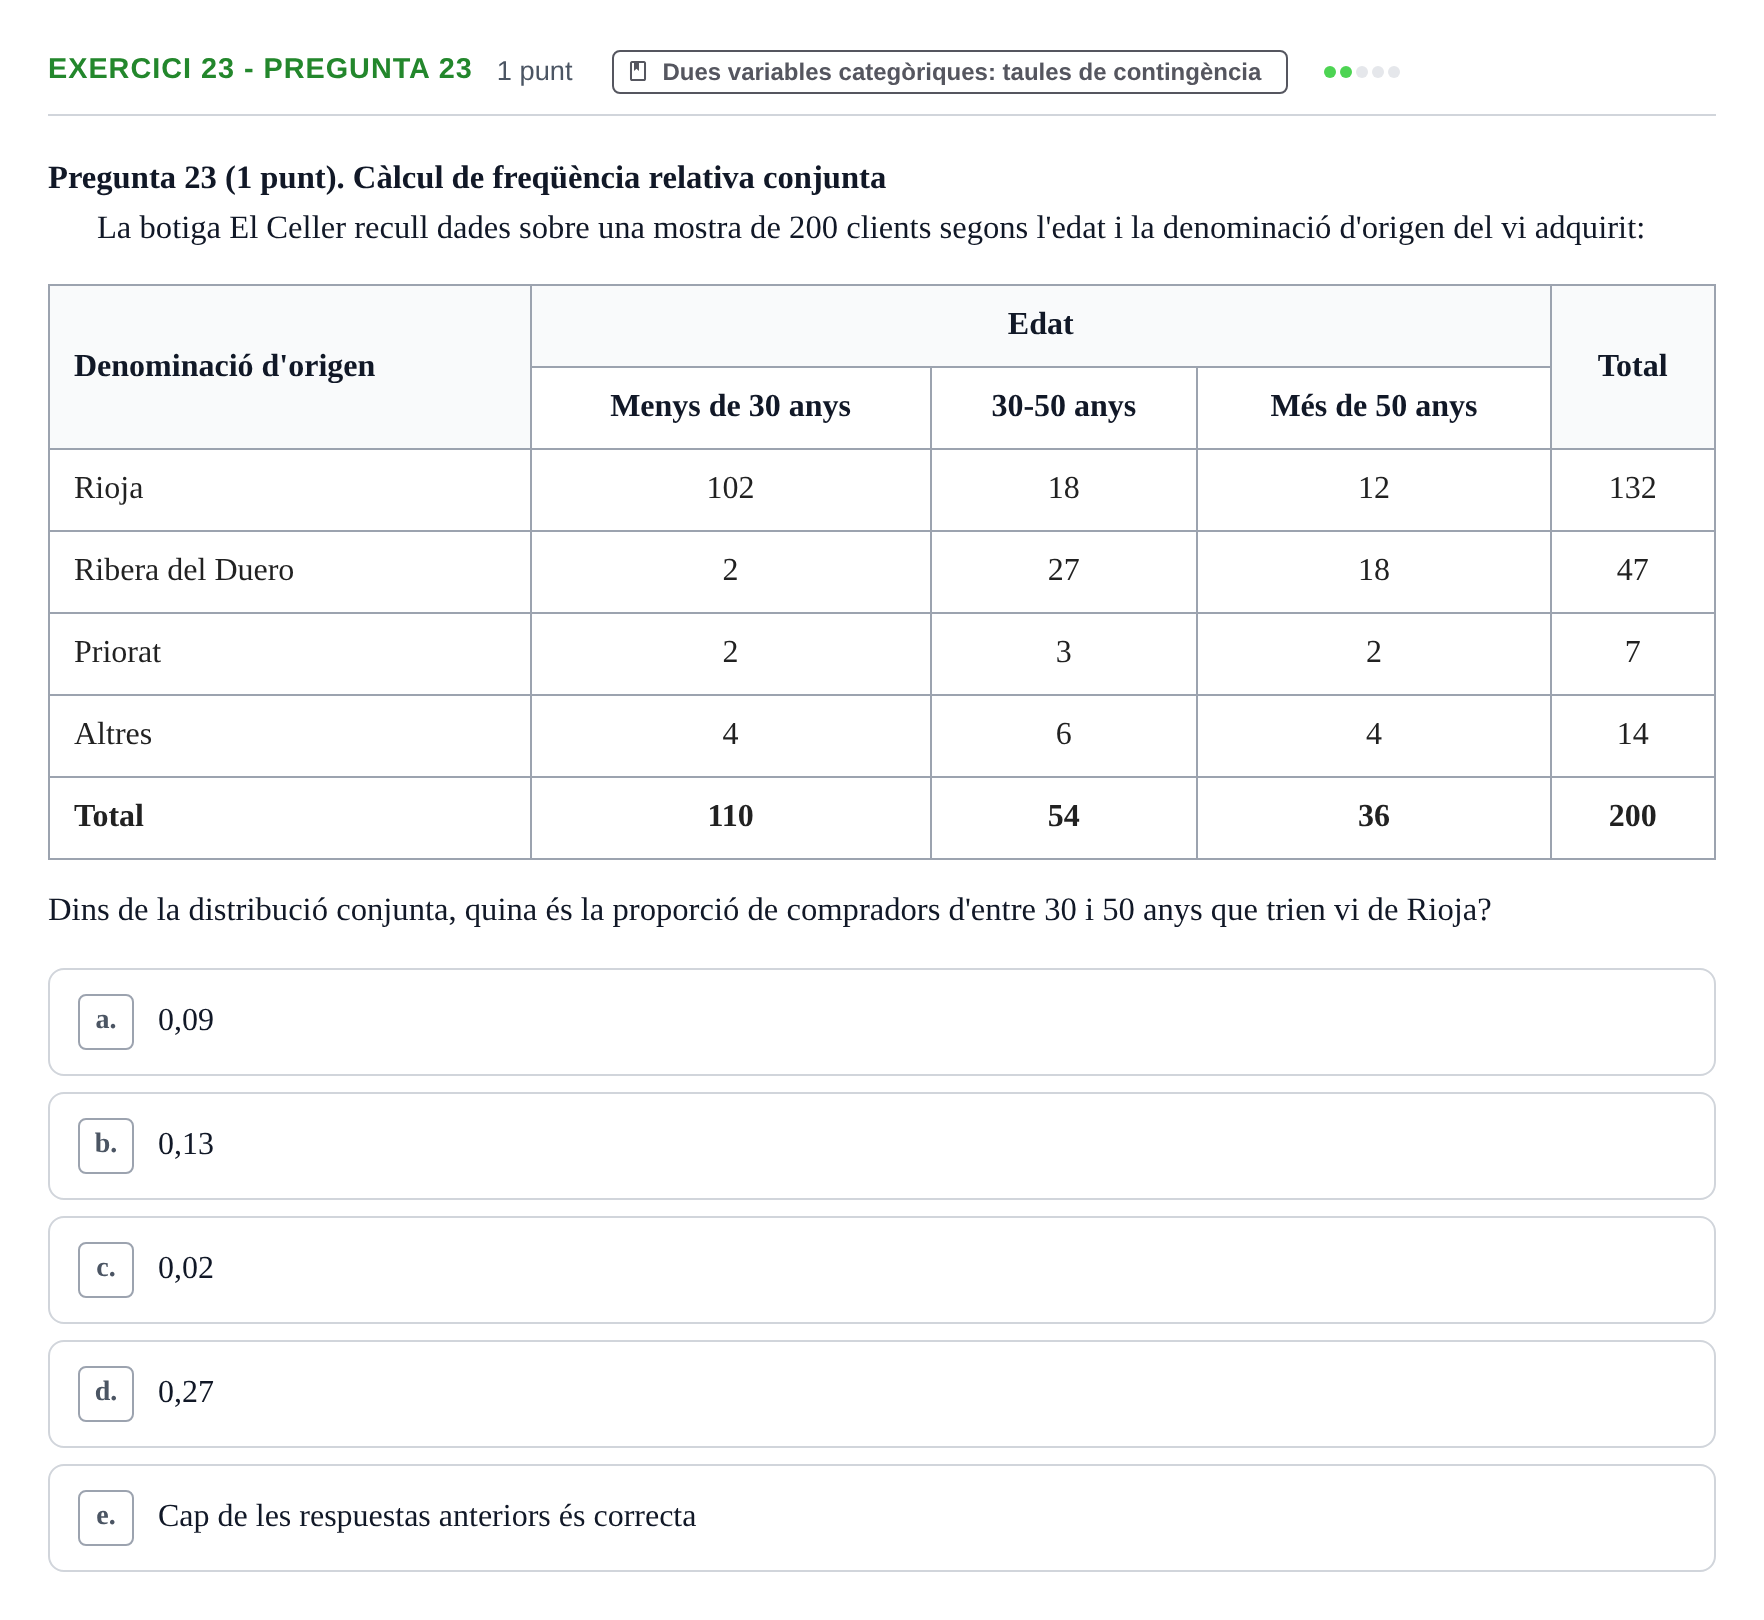Select answer option d. 0,27

point(881,1394)
